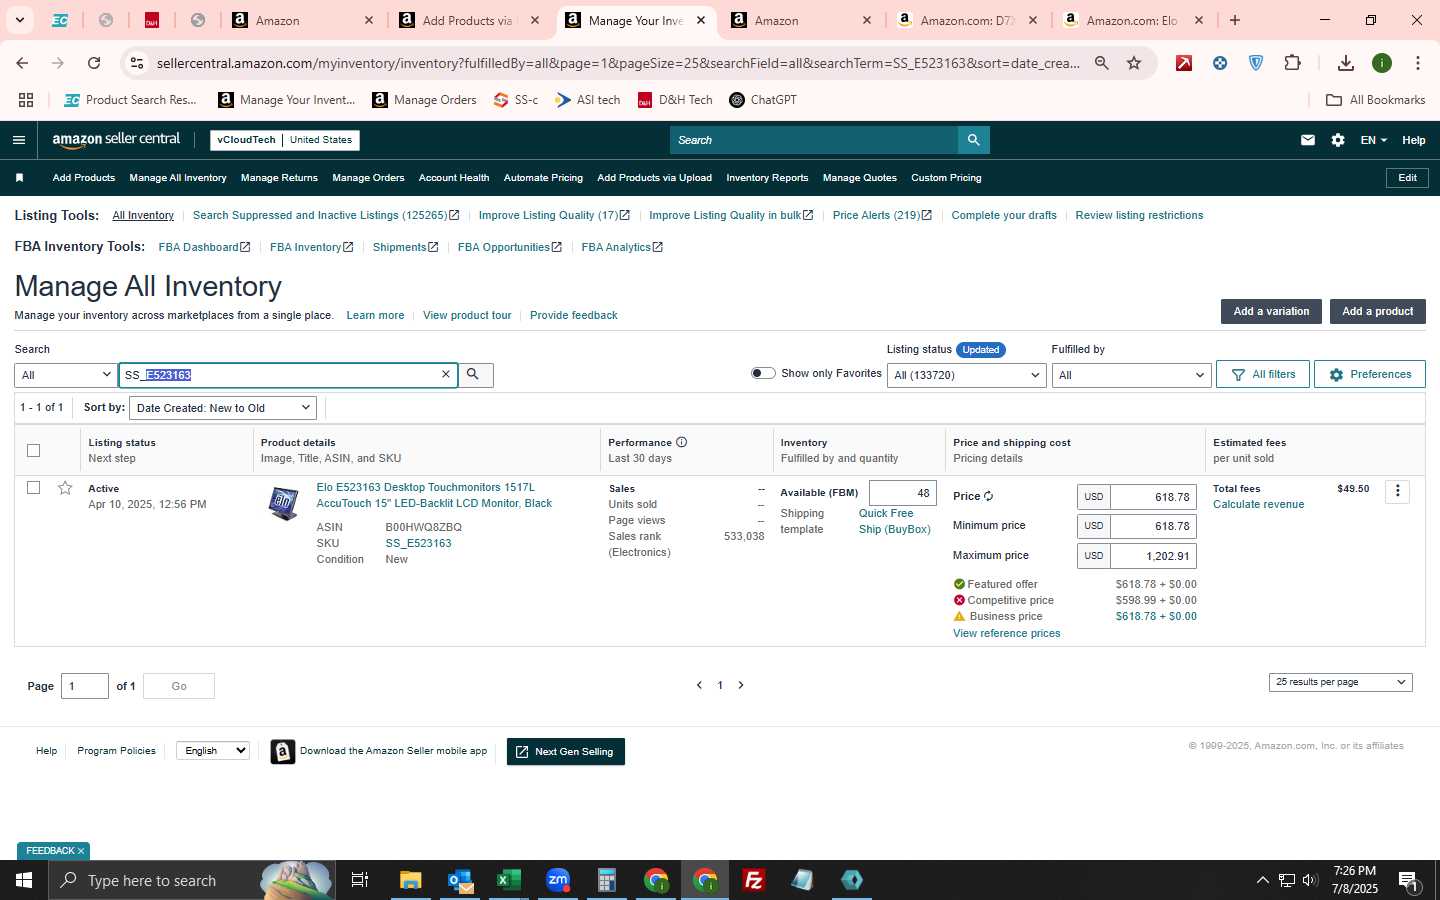Open the All filters button
Image resolution: width=1440 pixels, height=900 pixels.
(x=1263, y=374)
